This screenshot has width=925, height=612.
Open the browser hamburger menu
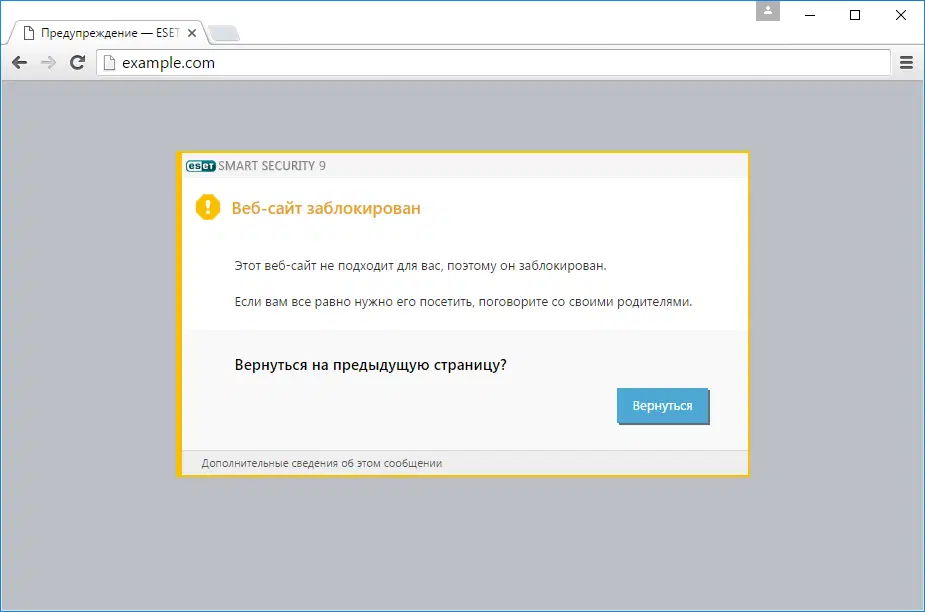pyautogui.click(x=906, y=62)
